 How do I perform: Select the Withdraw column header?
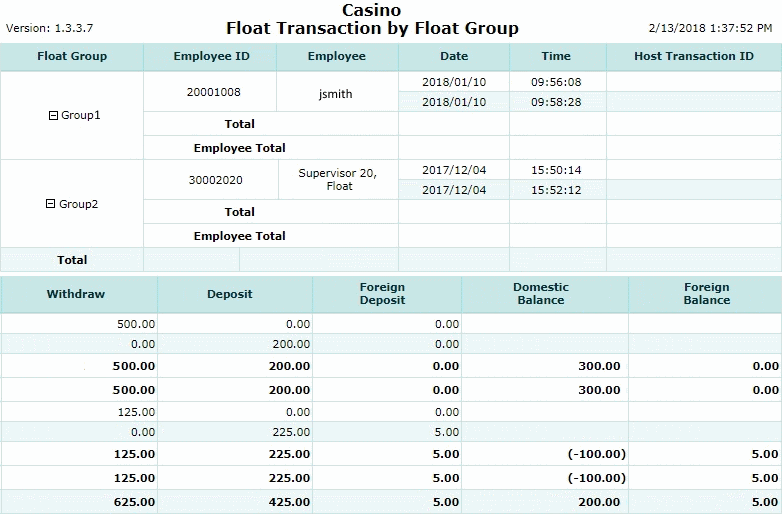[76, 294]
